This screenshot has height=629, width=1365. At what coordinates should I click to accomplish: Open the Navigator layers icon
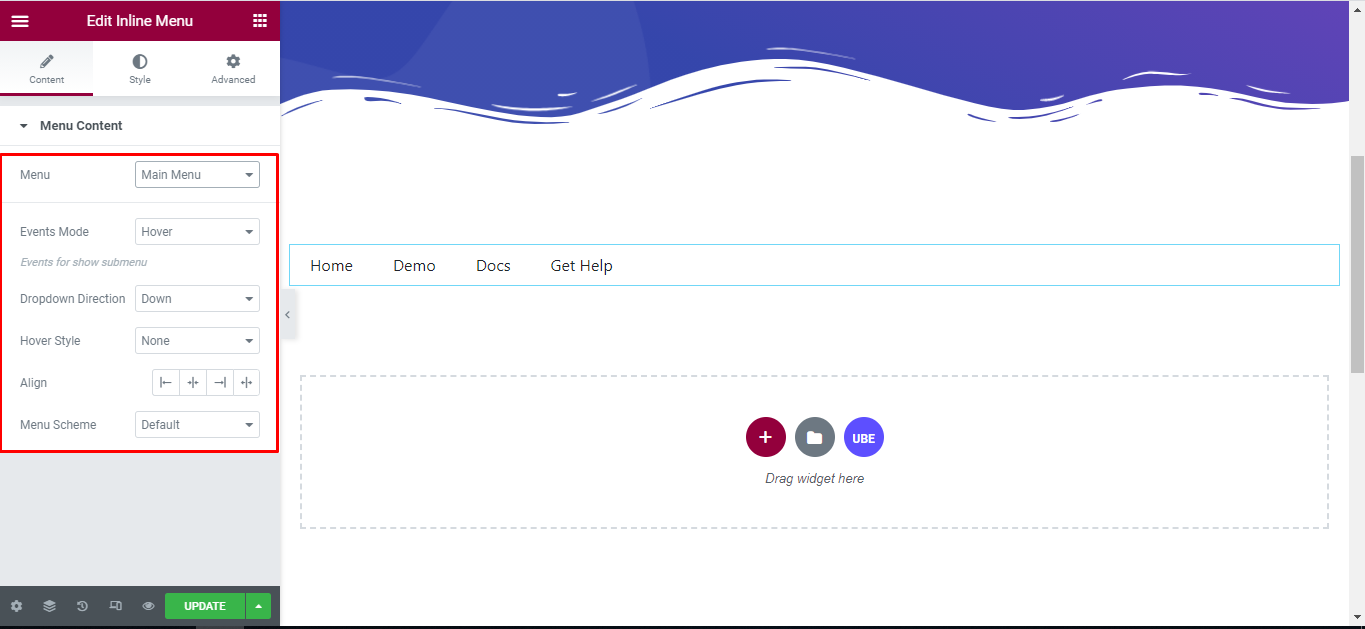pos(49,606)
